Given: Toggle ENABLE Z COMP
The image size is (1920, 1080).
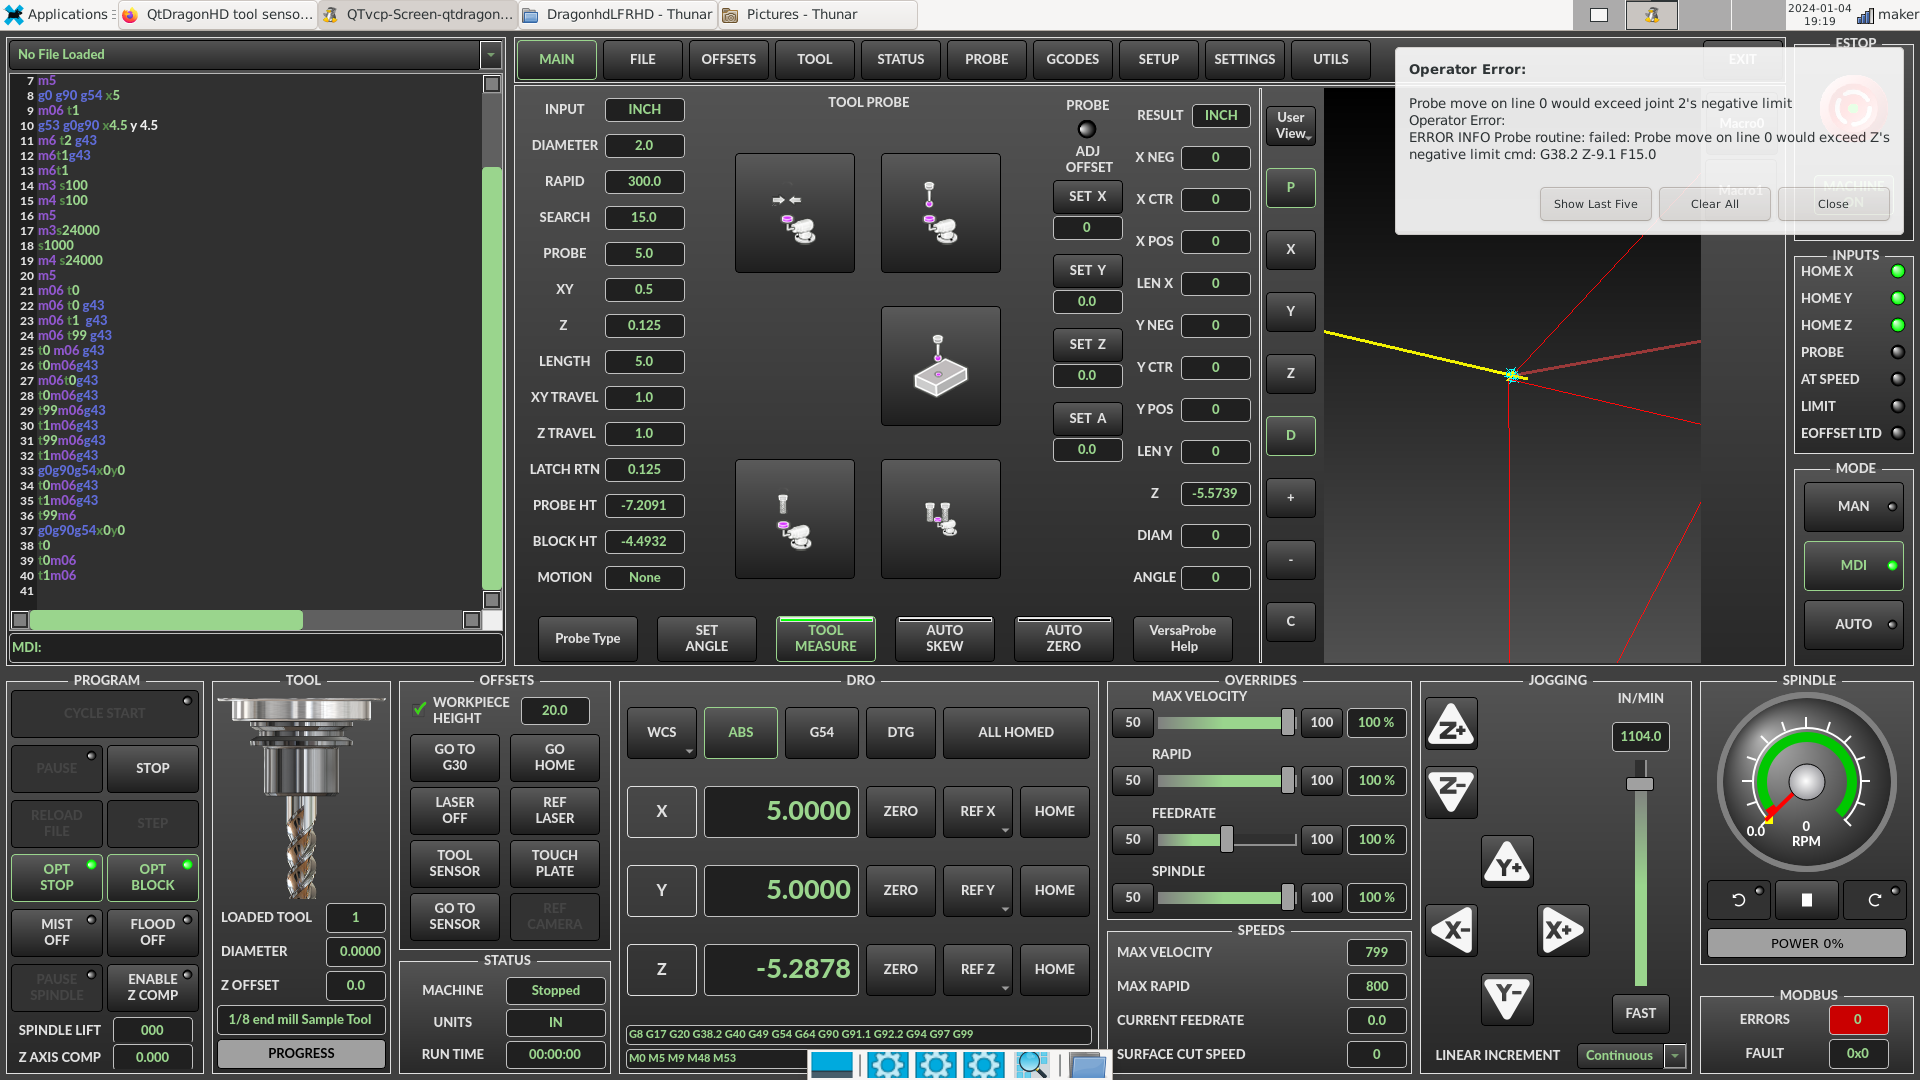Looking at the screenshot, I should (x=152, y=988).
